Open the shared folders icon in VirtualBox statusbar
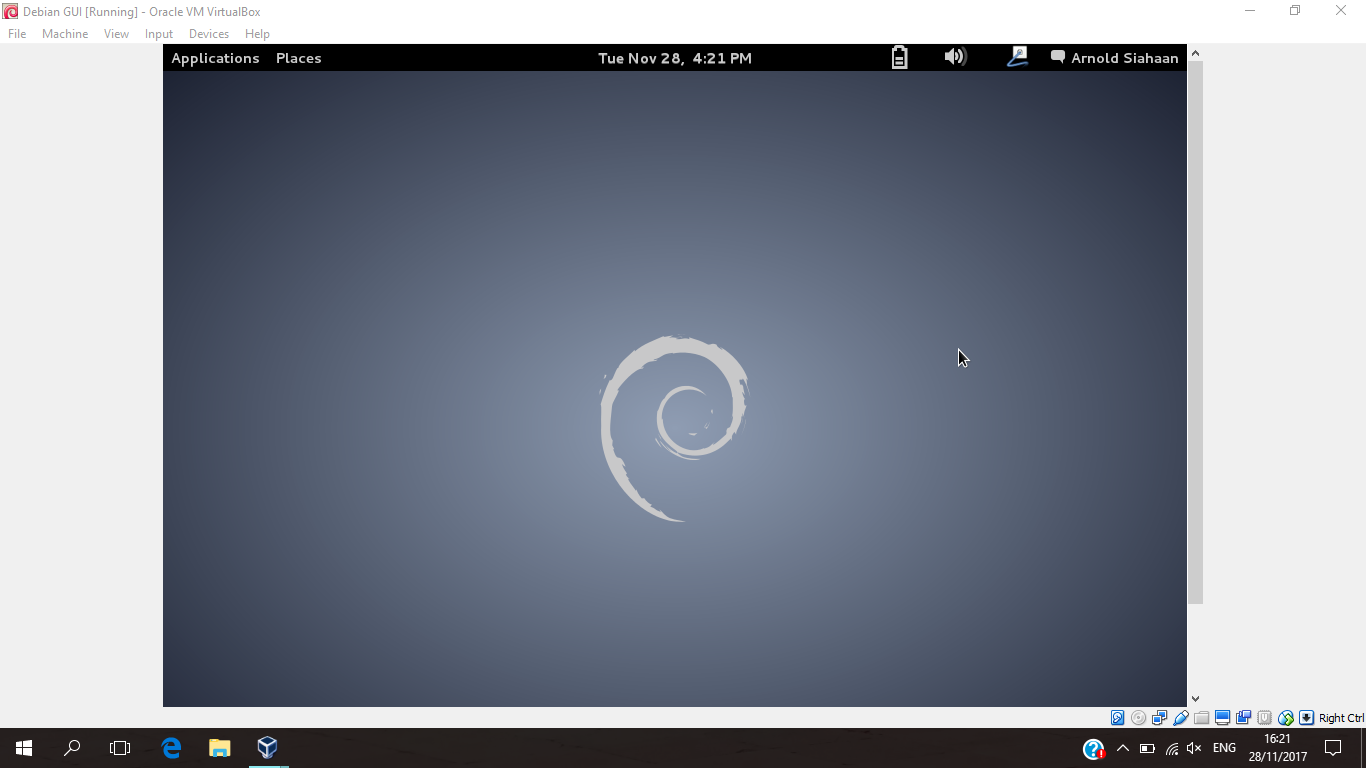This screenshot has width=1366, height=768. pyautogui.click(x=1201, y=717)
